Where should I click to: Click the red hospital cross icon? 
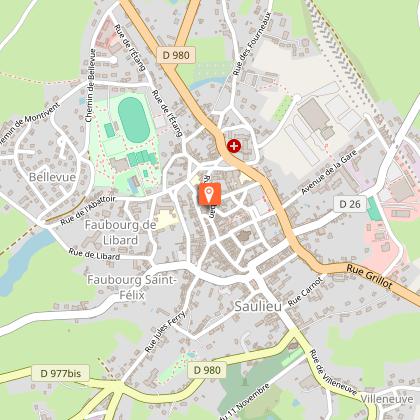(234, 146)
